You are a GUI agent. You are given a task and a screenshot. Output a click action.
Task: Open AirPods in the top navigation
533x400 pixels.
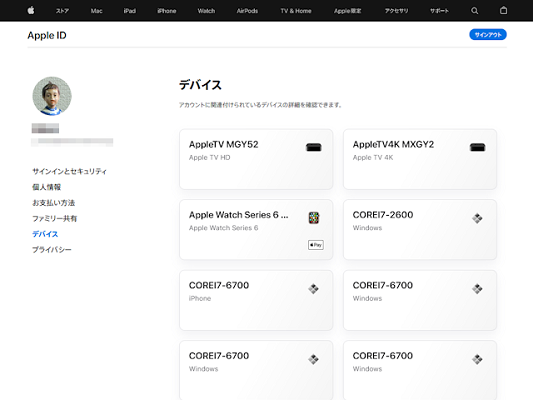coord(247,11)
